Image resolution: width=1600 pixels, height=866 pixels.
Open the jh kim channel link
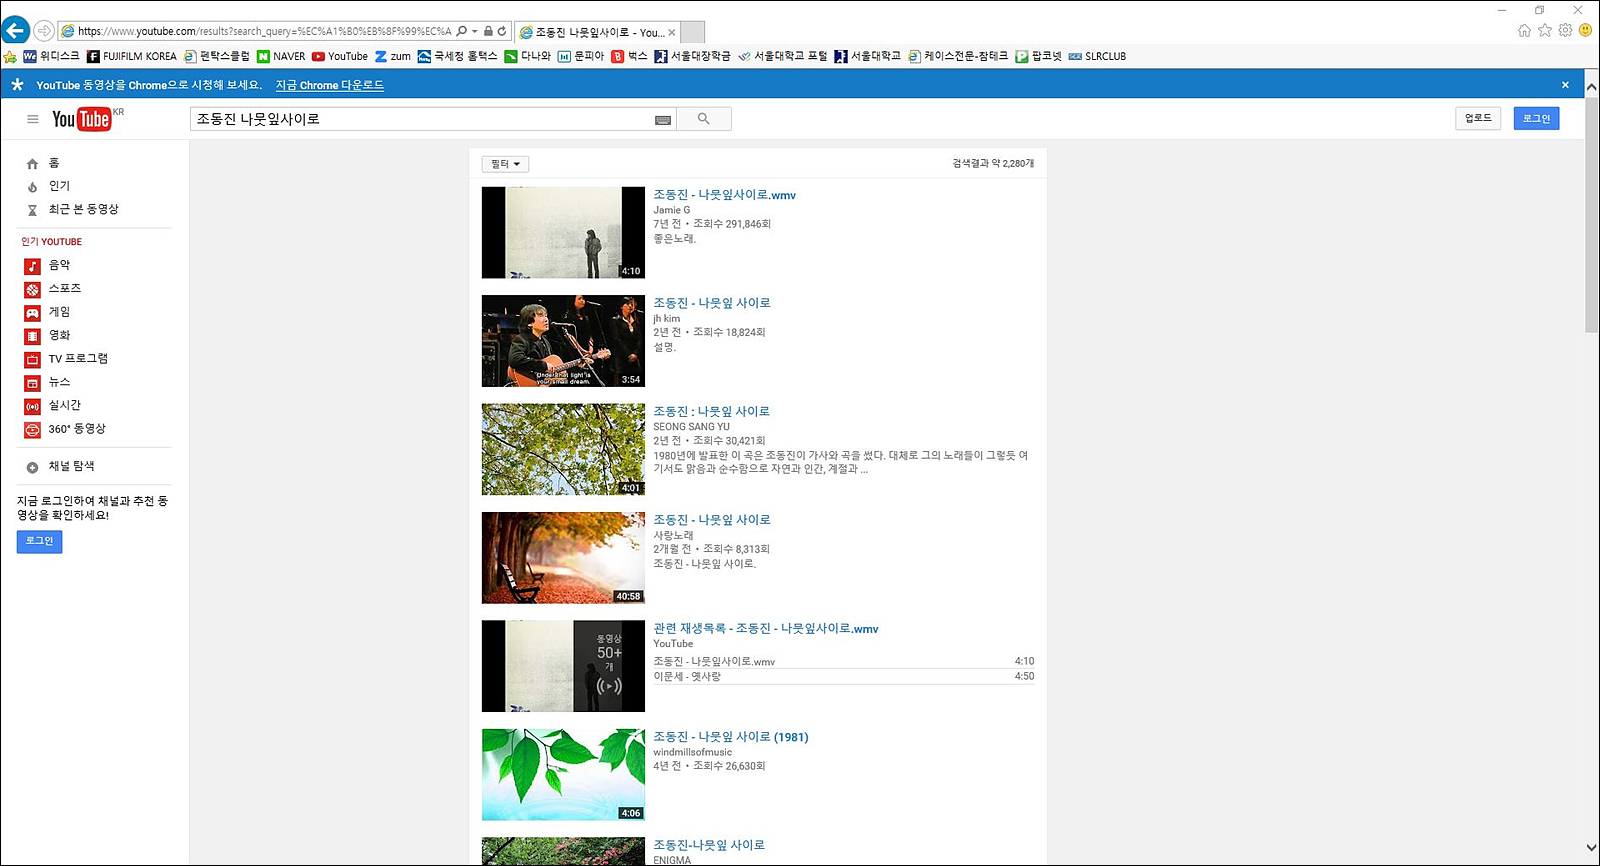coord(667,319)
